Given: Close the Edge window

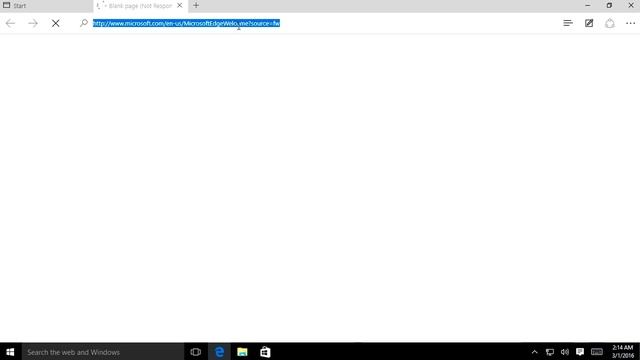Looking at the screenshot, I should pos(631,5).
